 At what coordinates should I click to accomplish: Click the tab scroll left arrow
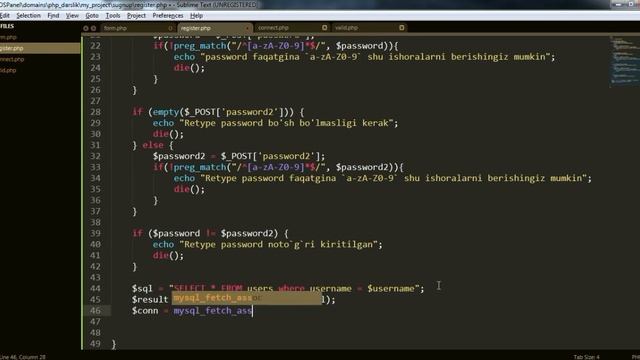(x=86, y=28)
